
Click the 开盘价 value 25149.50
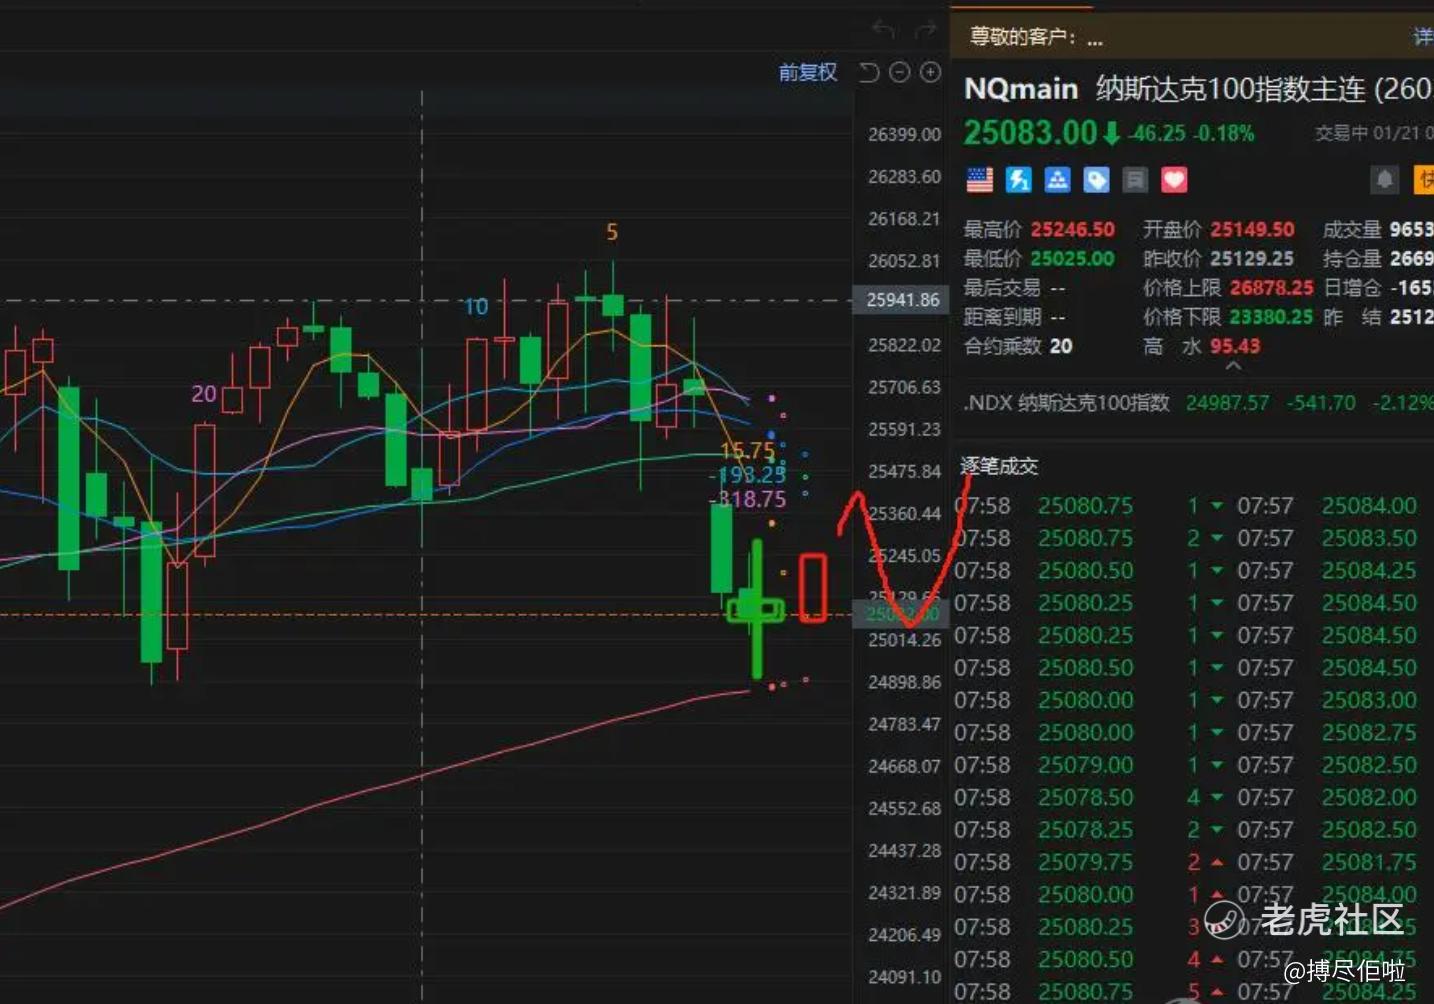tap(1252, 230)
